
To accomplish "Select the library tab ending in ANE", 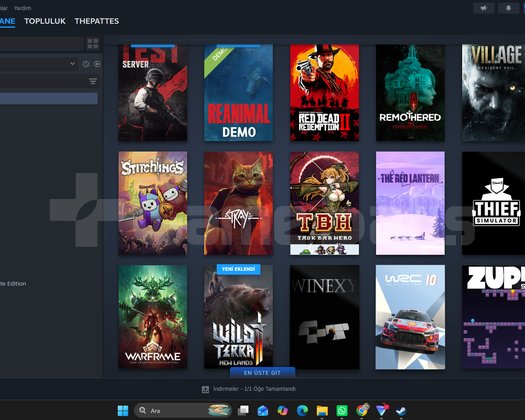I will tap(7, 21).
